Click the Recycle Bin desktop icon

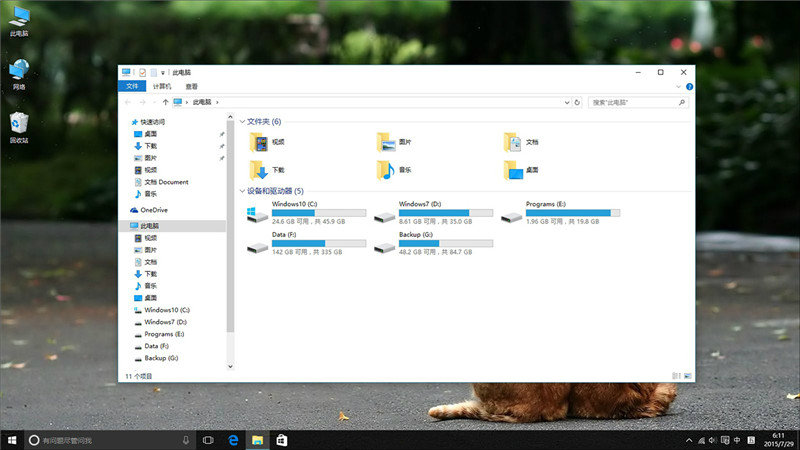pyautogui.click(x=19, y=124)
